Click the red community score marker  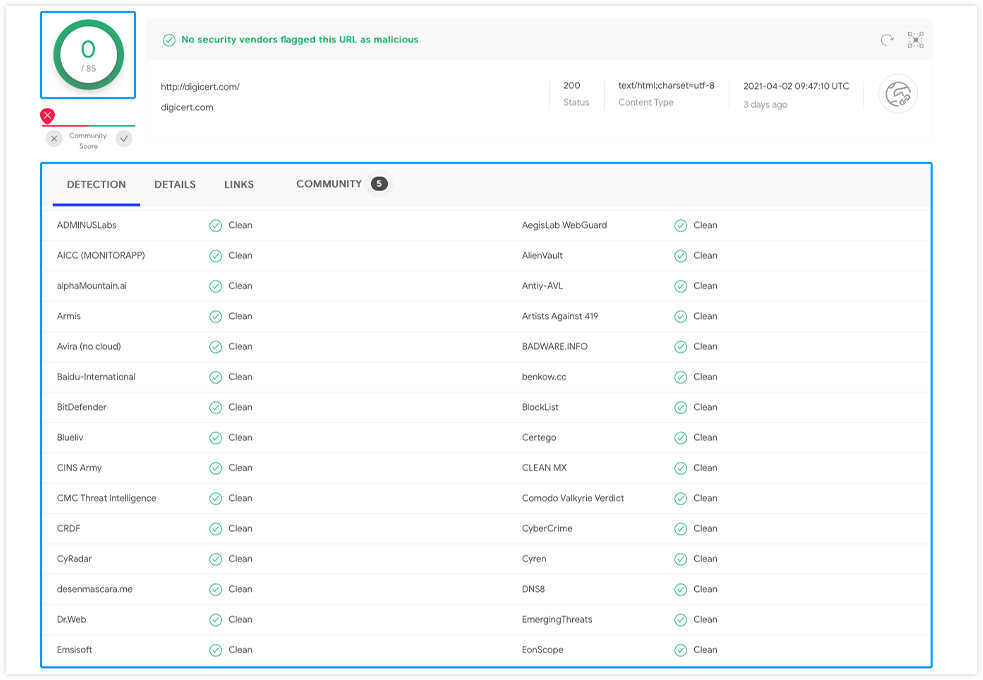[x=47, y=116]
